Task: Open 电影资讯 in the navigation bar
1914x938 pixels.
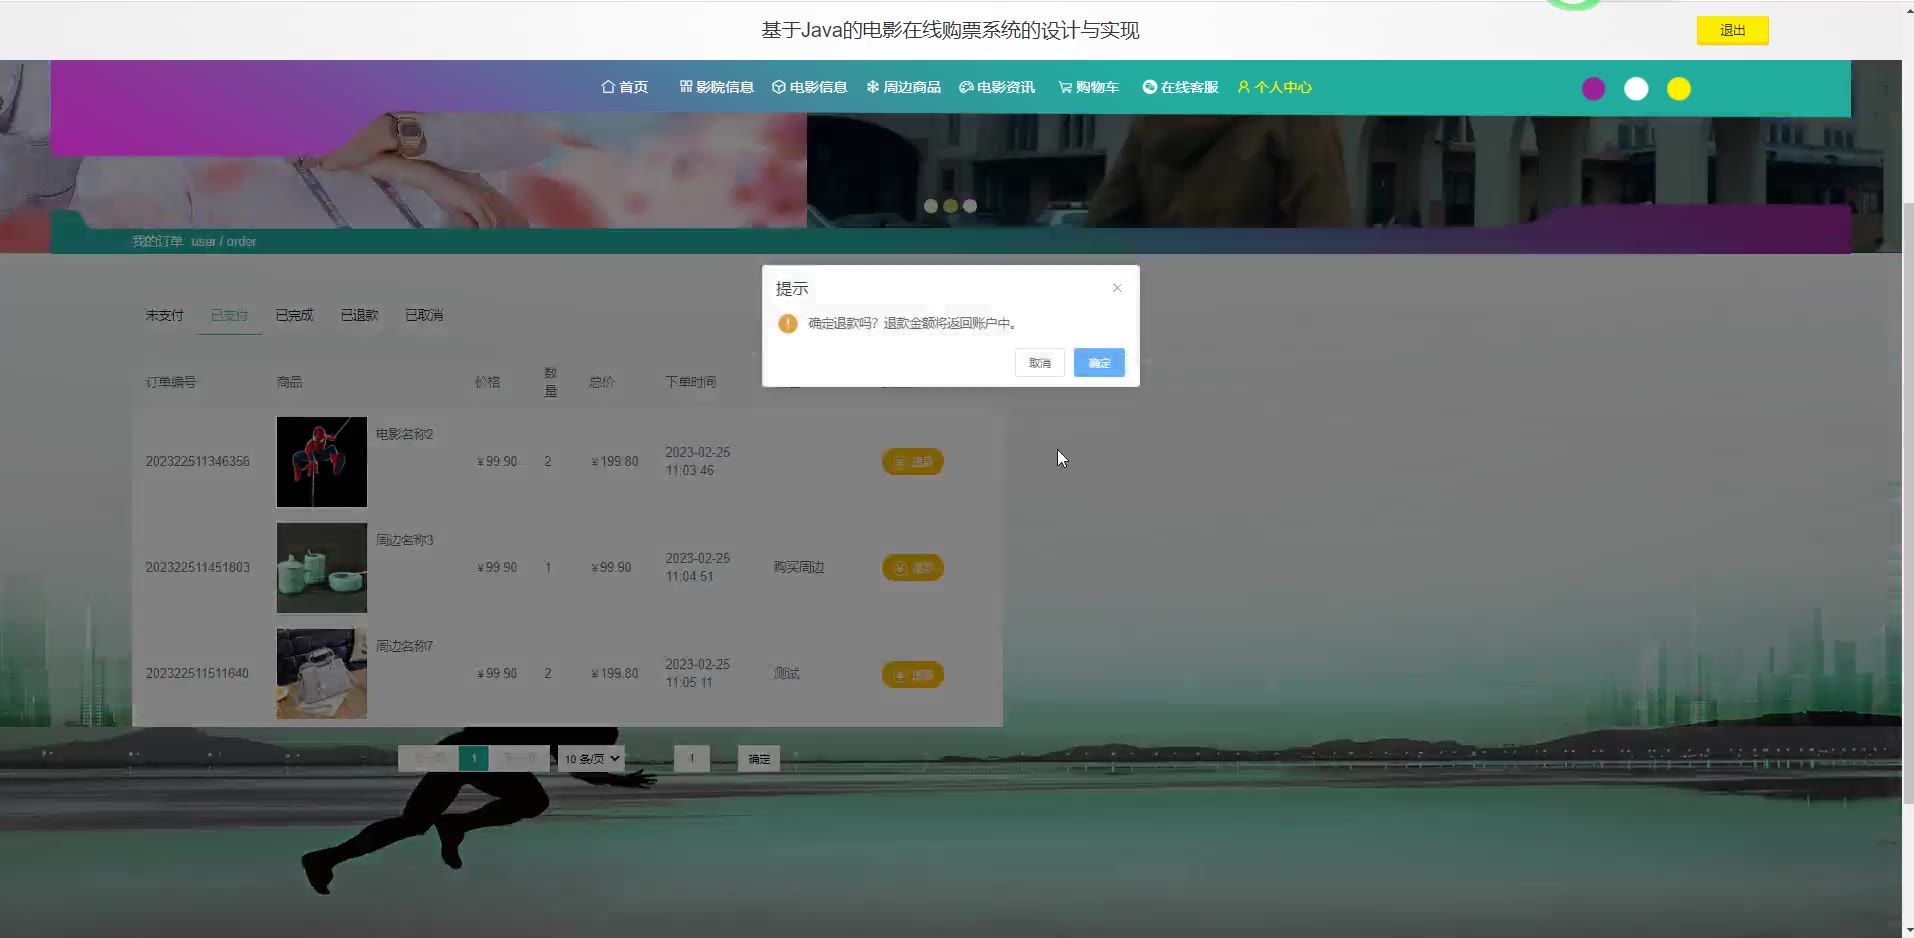Action: click(997, 87)
